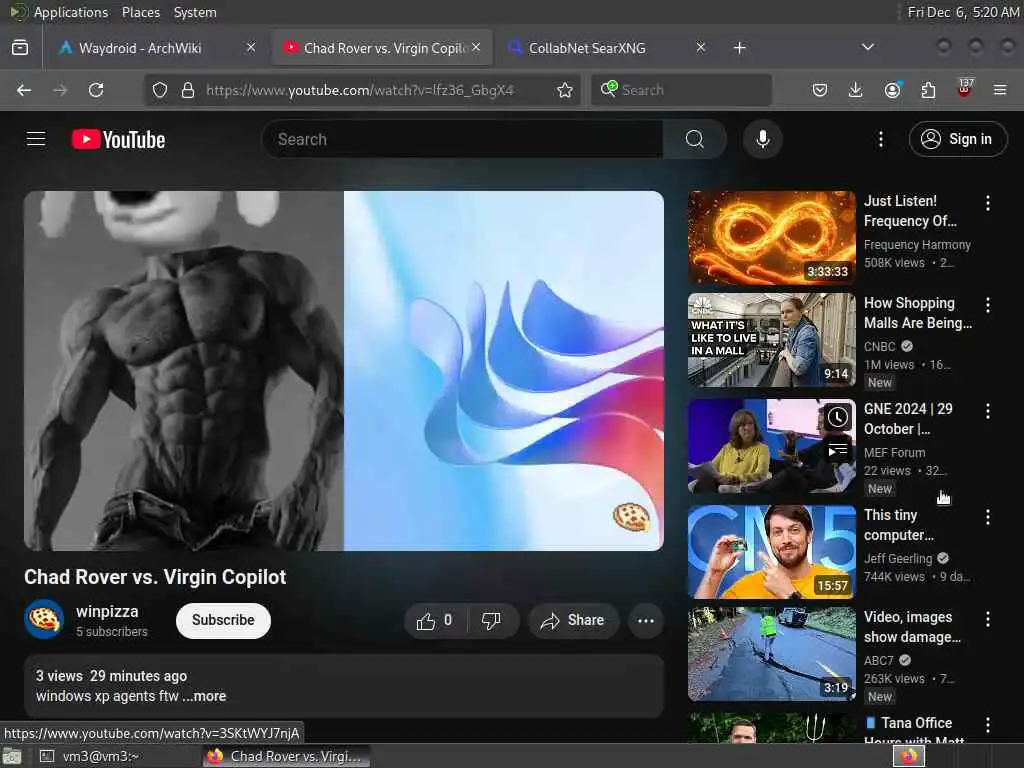Select the Chad Rover vs. Virgi... taskbar window
This screenshot has width=1024, height=768.
(x=287, y=756)
